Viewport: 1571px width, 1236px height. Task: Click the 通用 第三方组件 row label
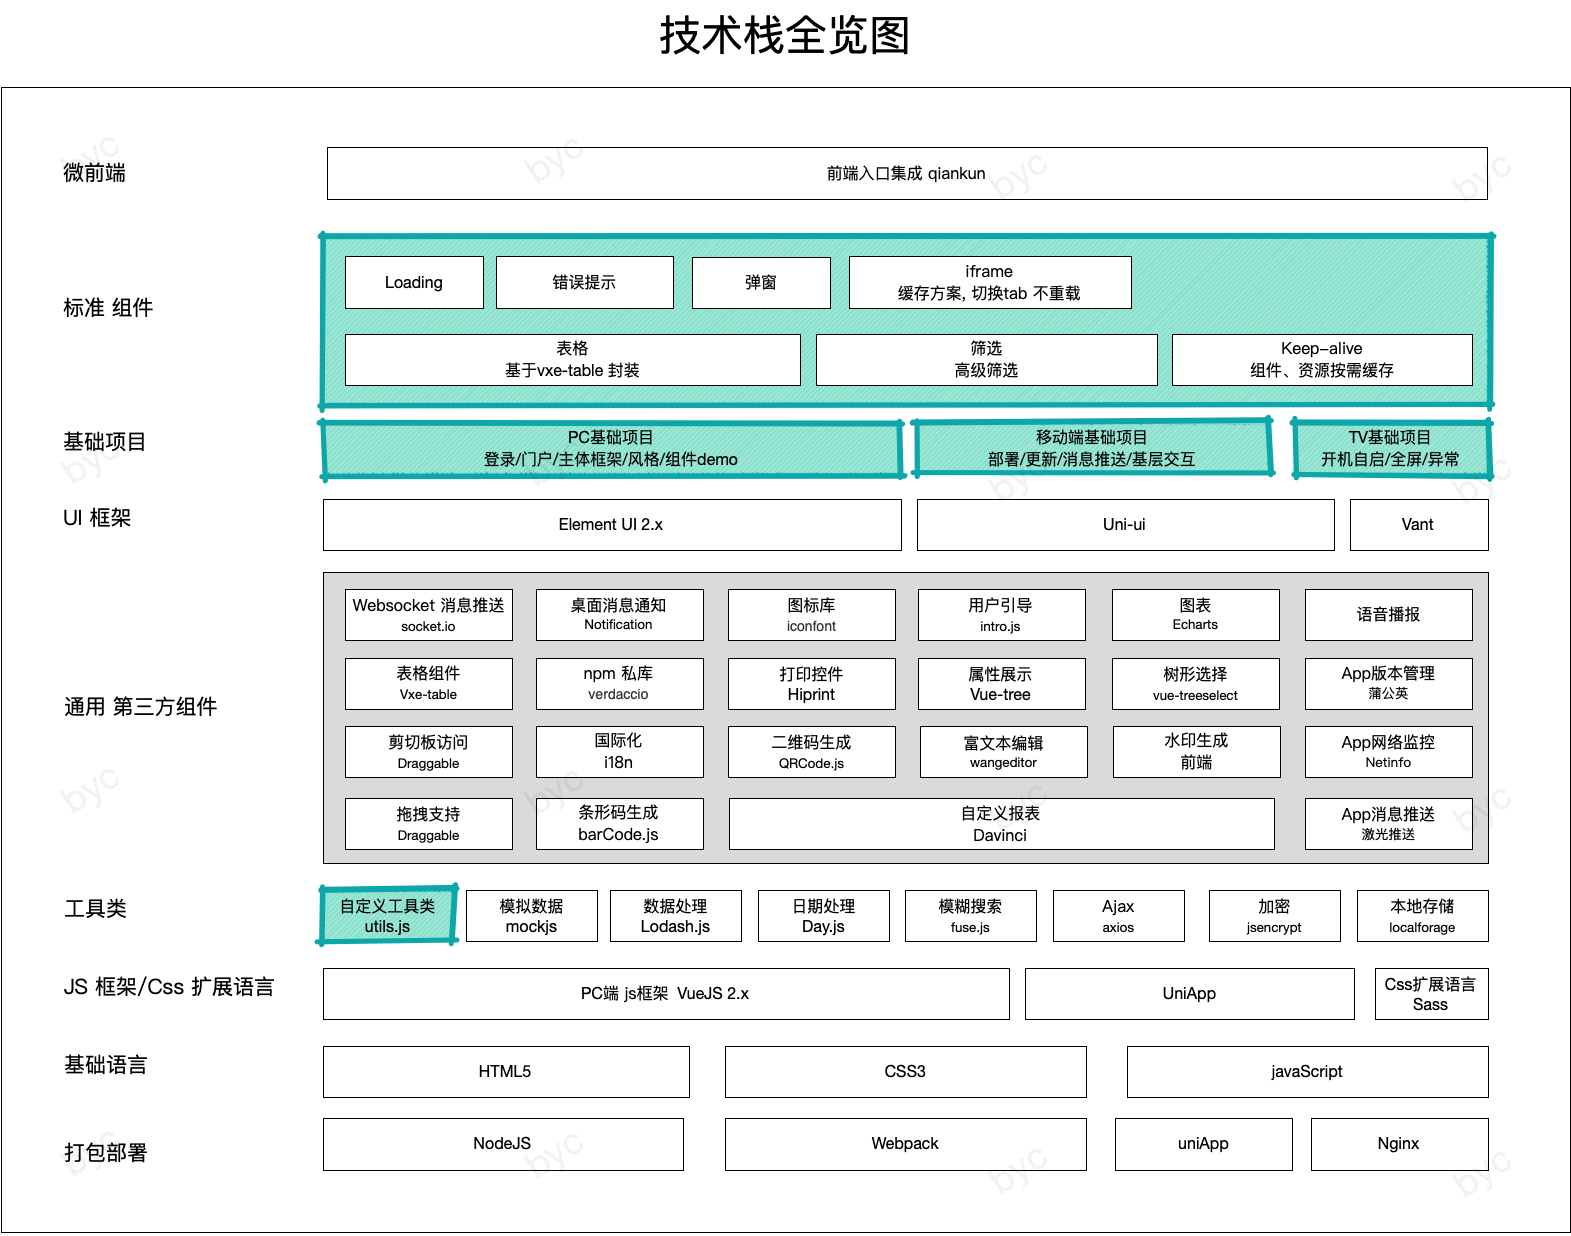tap(141, 707)
